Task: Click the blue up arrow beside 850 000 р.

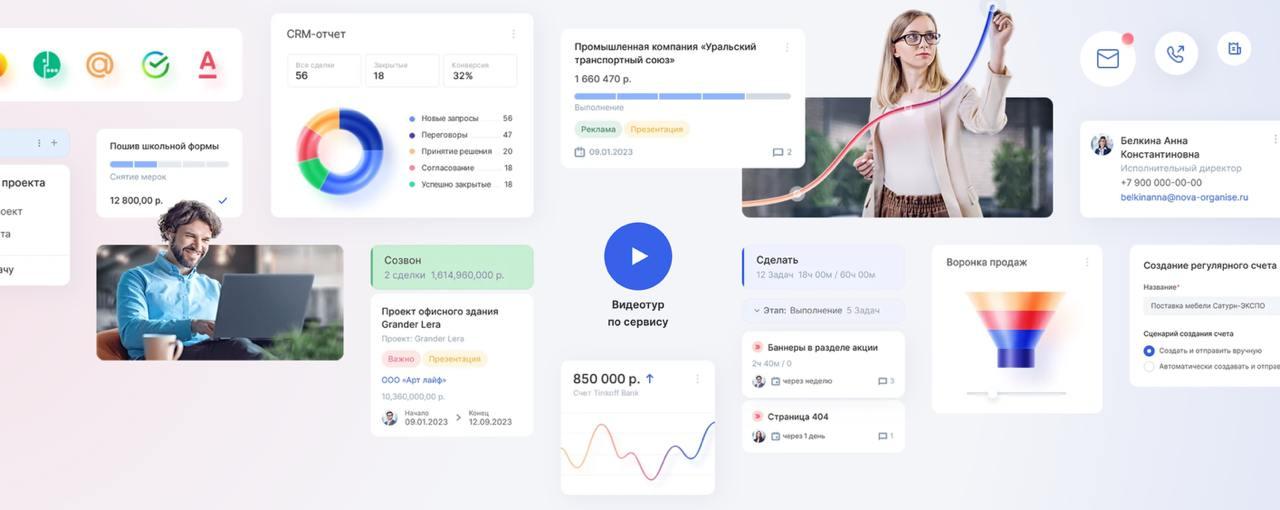Action: (650, 379)
